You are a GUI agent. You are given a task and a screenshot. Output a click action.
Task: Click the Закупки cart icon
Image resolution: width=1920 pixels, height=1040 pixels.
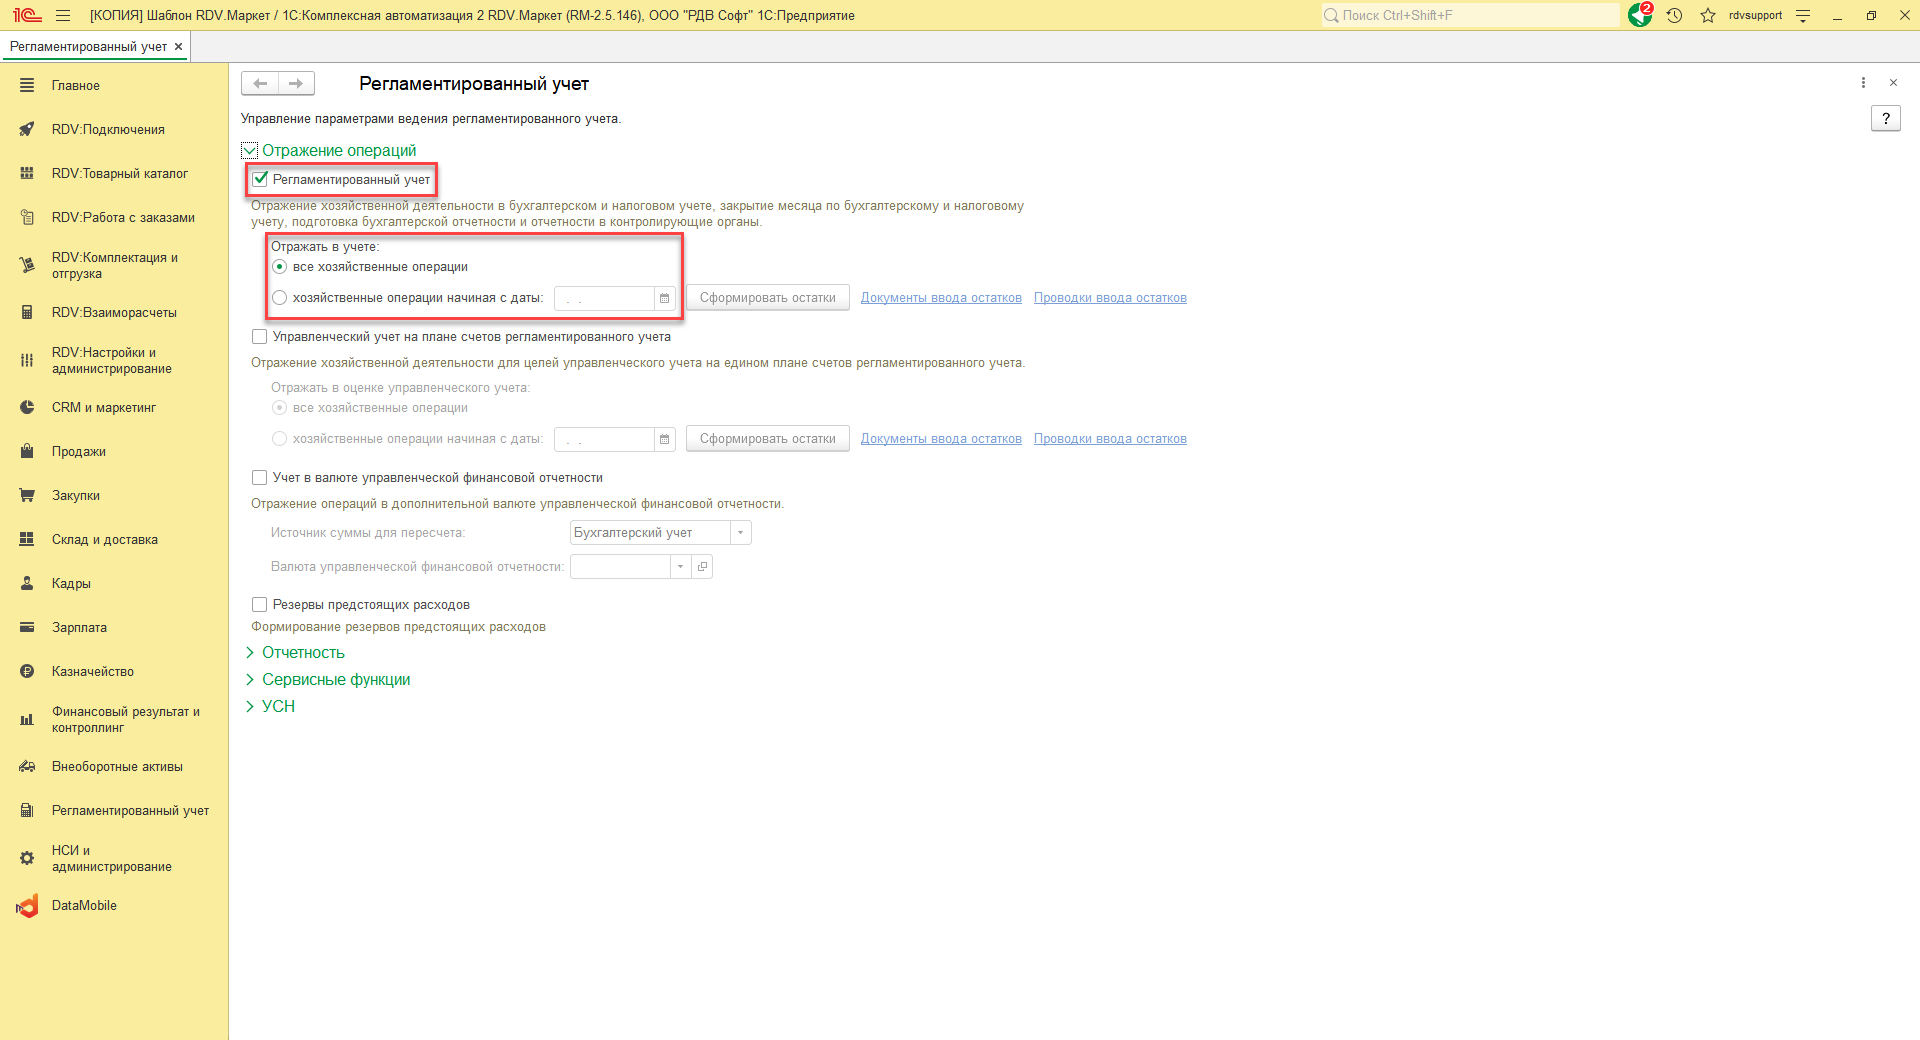[27, 496]
